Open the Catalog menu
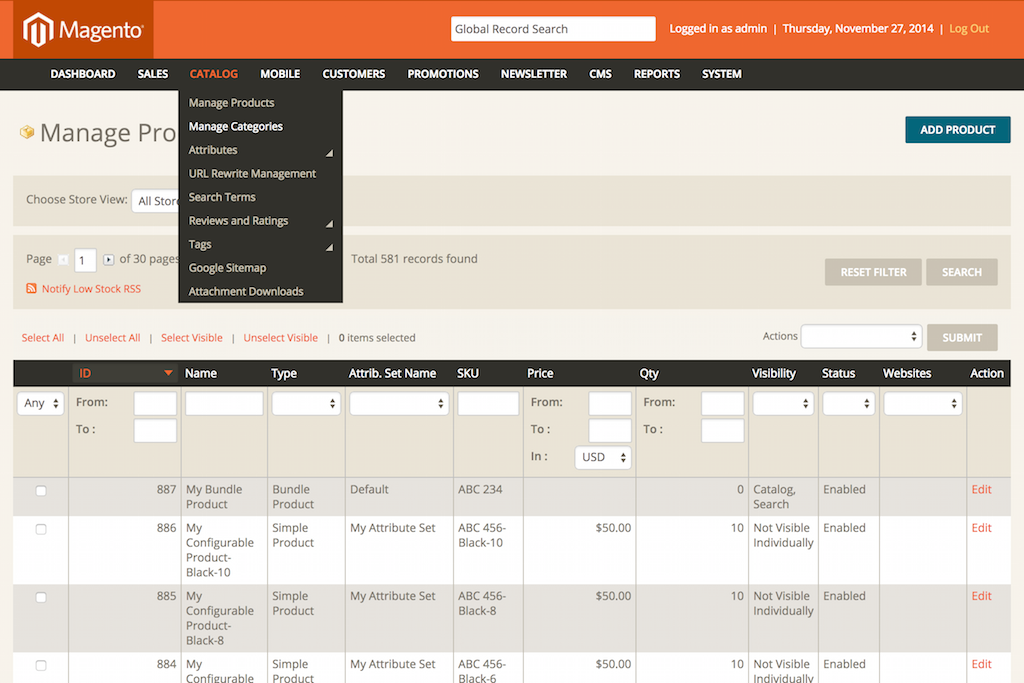This screenshot has width=1024, height=683. [214, 74]
